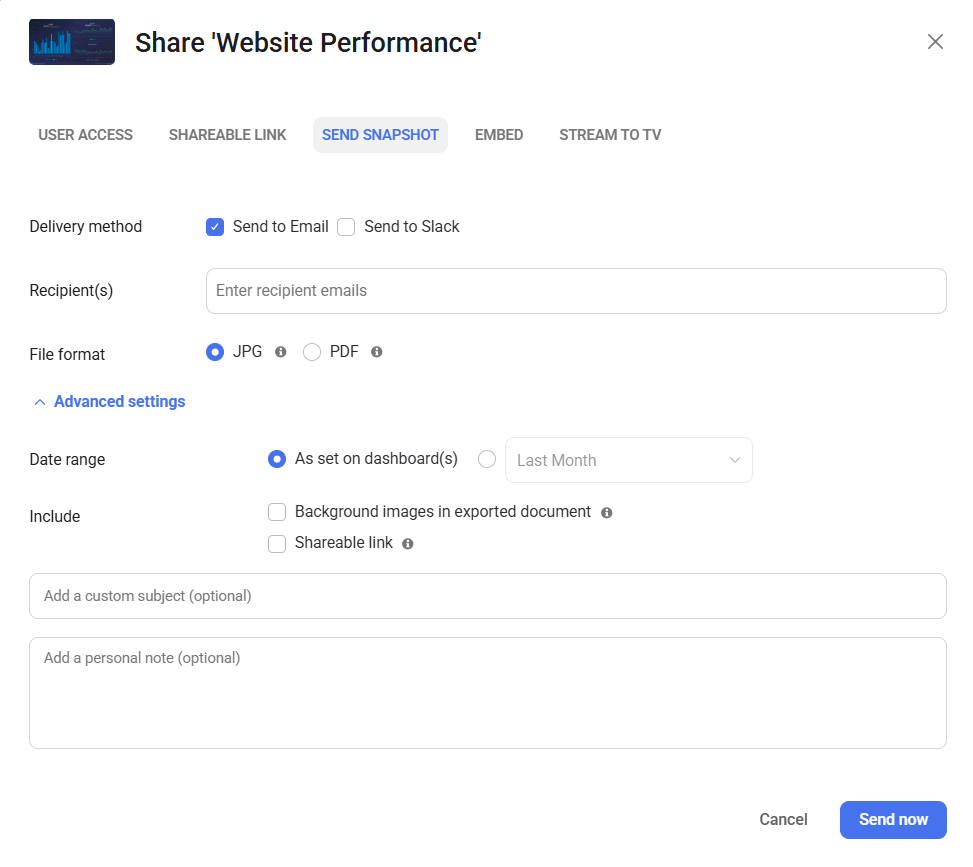Focus the recipient emails input field
This screenshot has width=973, height=867.
point(576,290)
